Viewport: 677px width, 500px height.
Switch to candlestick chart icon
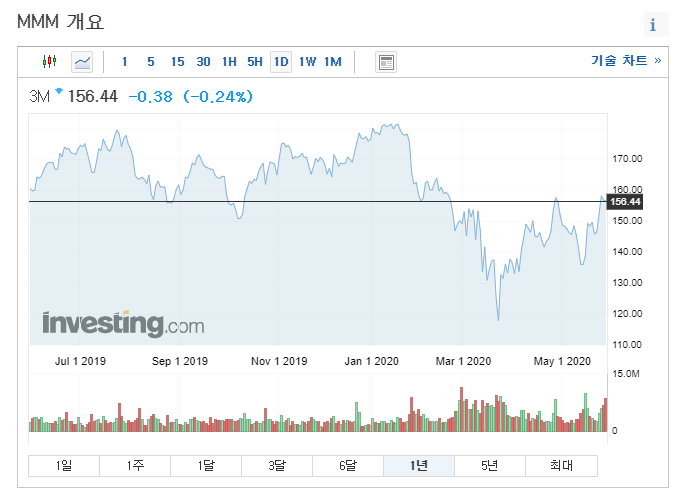pos(50,62)
